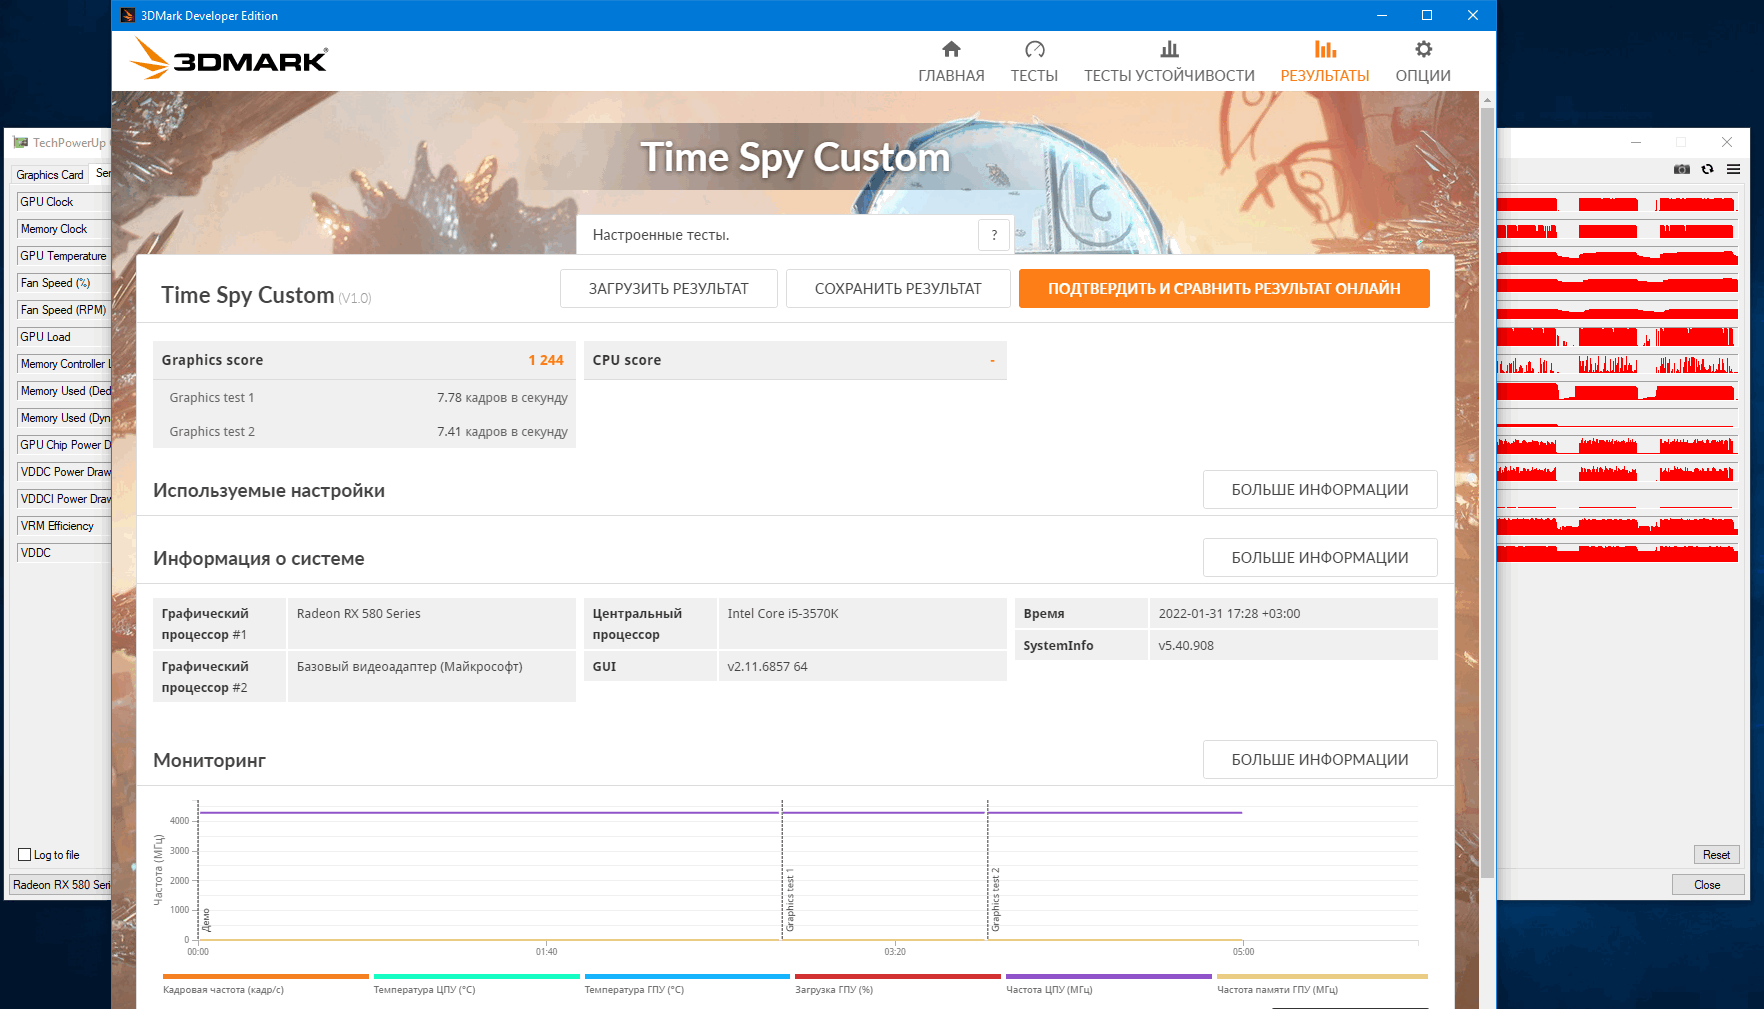Click GPU Load sensor in TechPowerUp
Image resolution: width=1764 pixels, height=1009 pixels.
click(63, 337)
